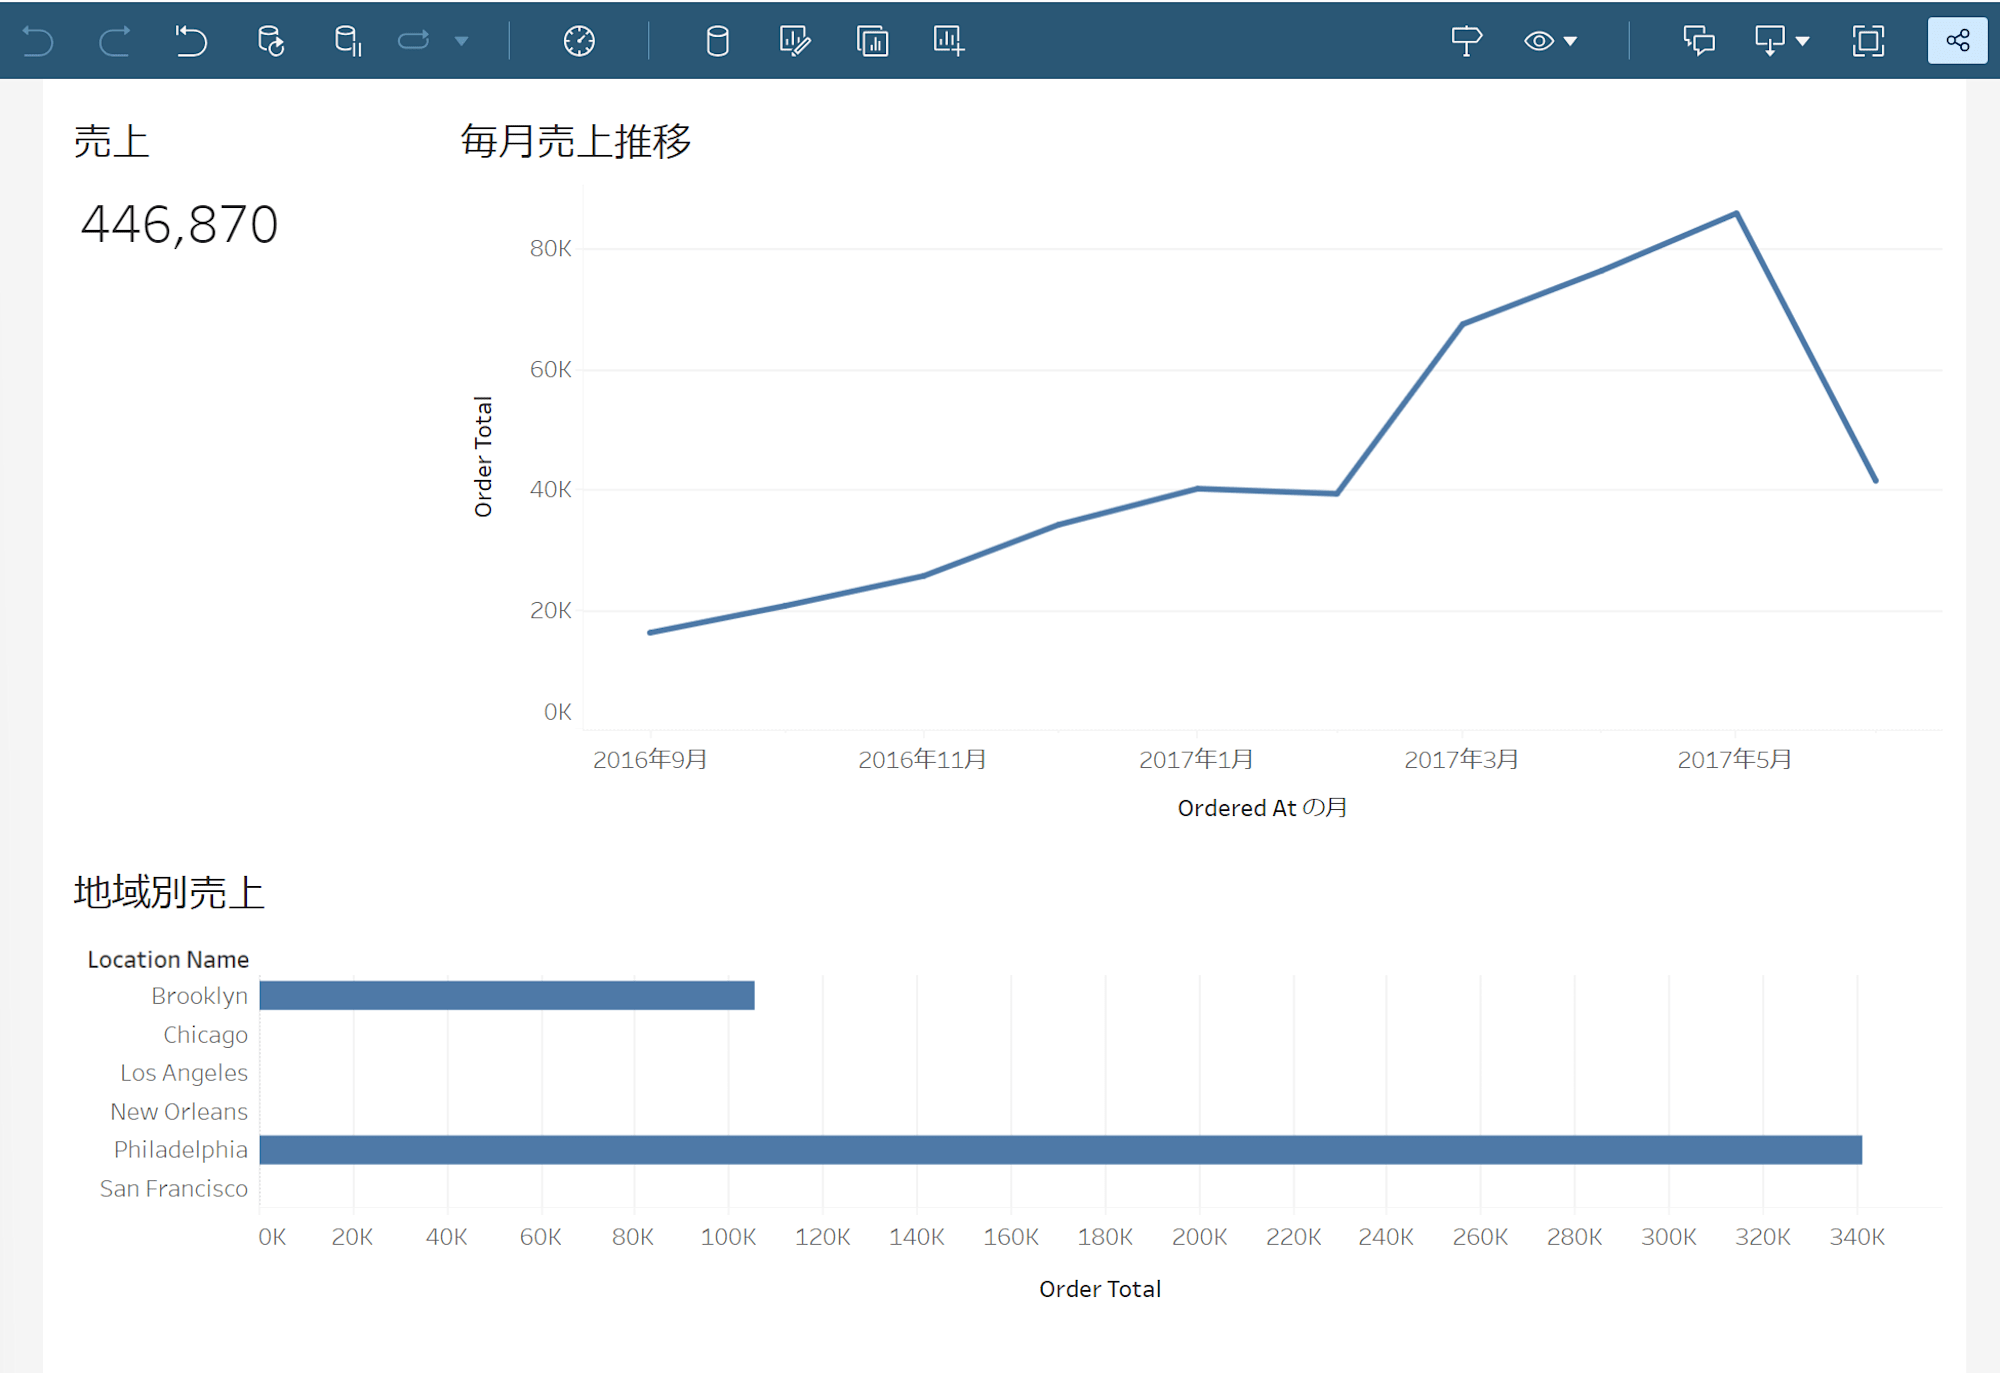Click the 2017年3月 axis label
Screen dimensions: 2000x1373
pos(1461,760)
